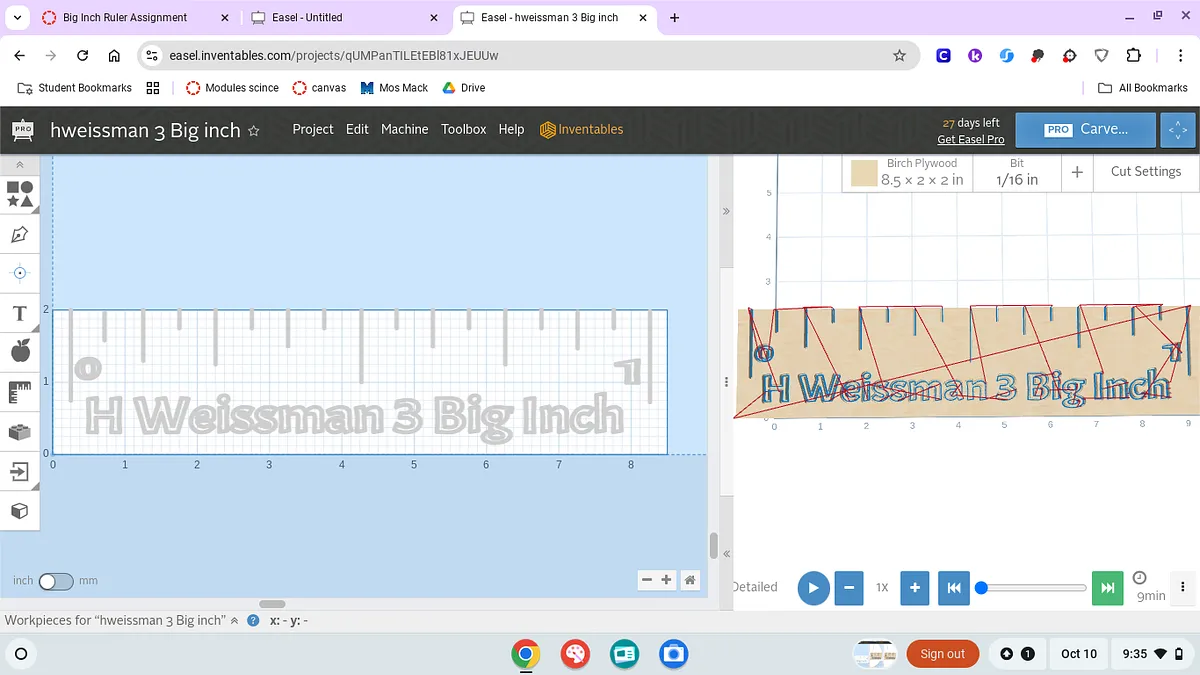The width and height of the screenshot is (1200, 675).
Task: Click the Carve button
Action: coord(1087,129)
